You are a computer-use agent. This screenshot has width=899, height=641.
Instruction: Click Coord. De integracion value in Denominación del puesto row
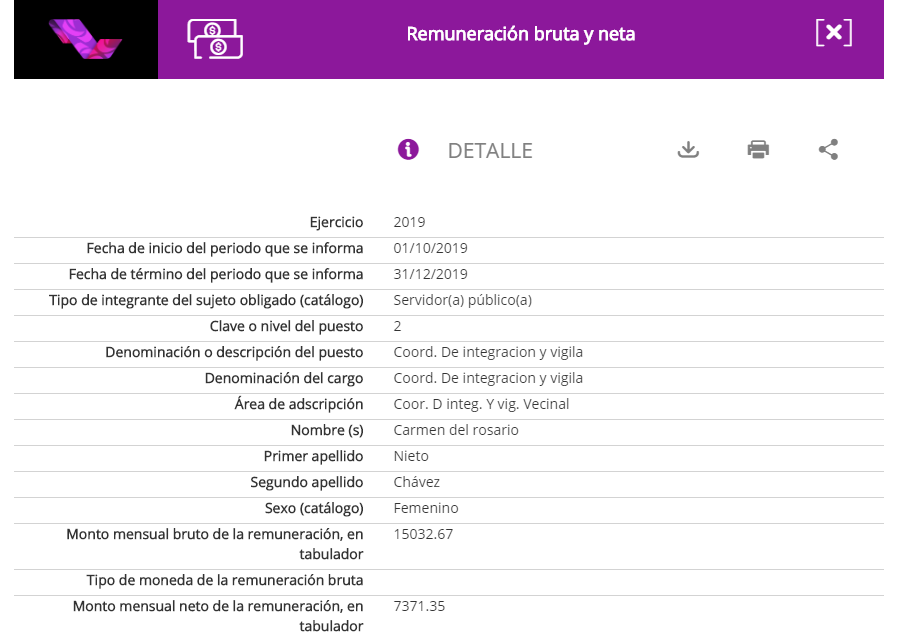(488, 352)
